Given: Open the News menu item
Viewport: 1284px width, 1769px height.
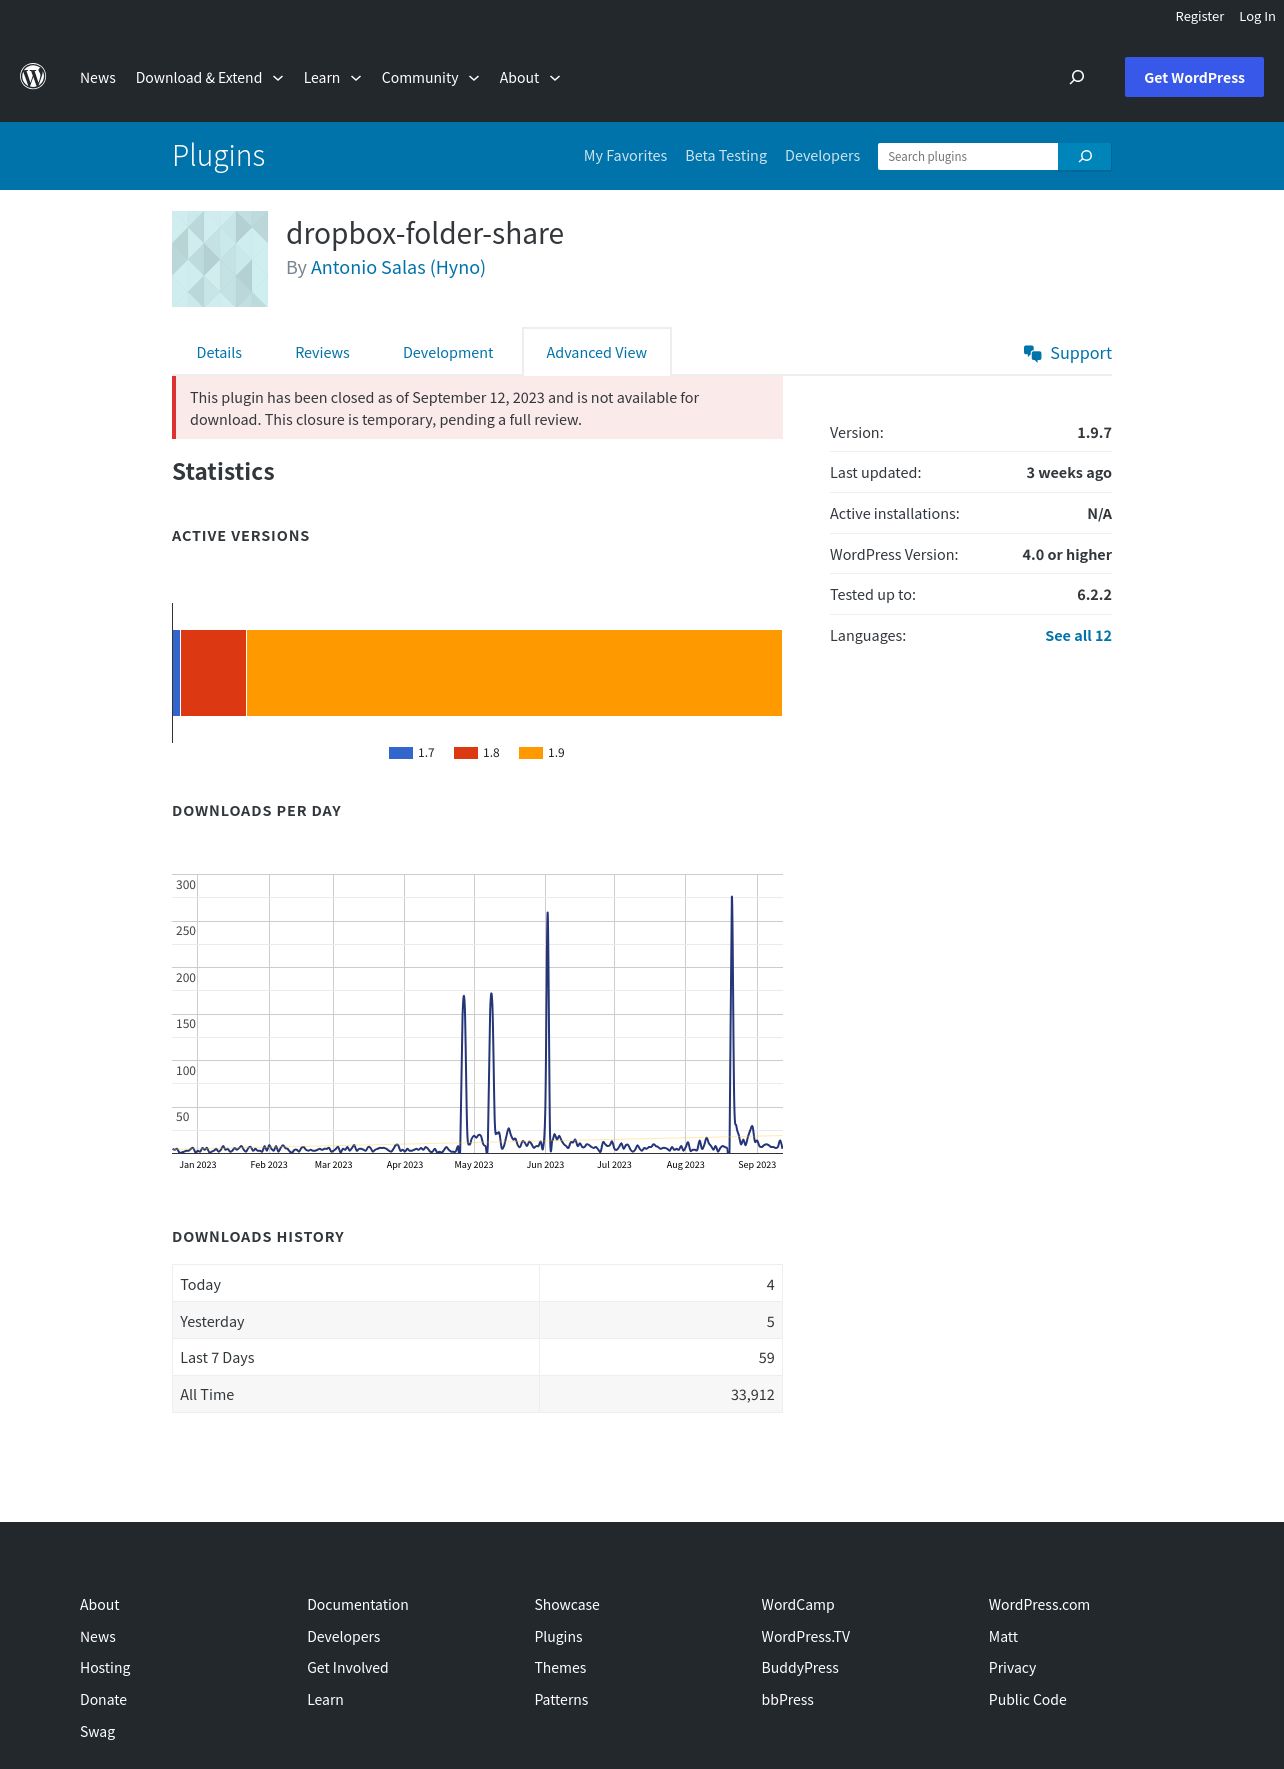Looking at the screenshot, I should tap(98, 78).
